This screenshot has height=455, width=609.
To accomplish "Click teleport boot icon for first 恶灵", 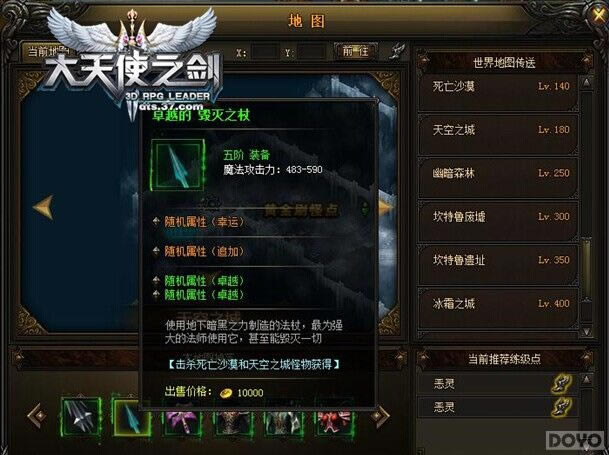I will (562, 384).
